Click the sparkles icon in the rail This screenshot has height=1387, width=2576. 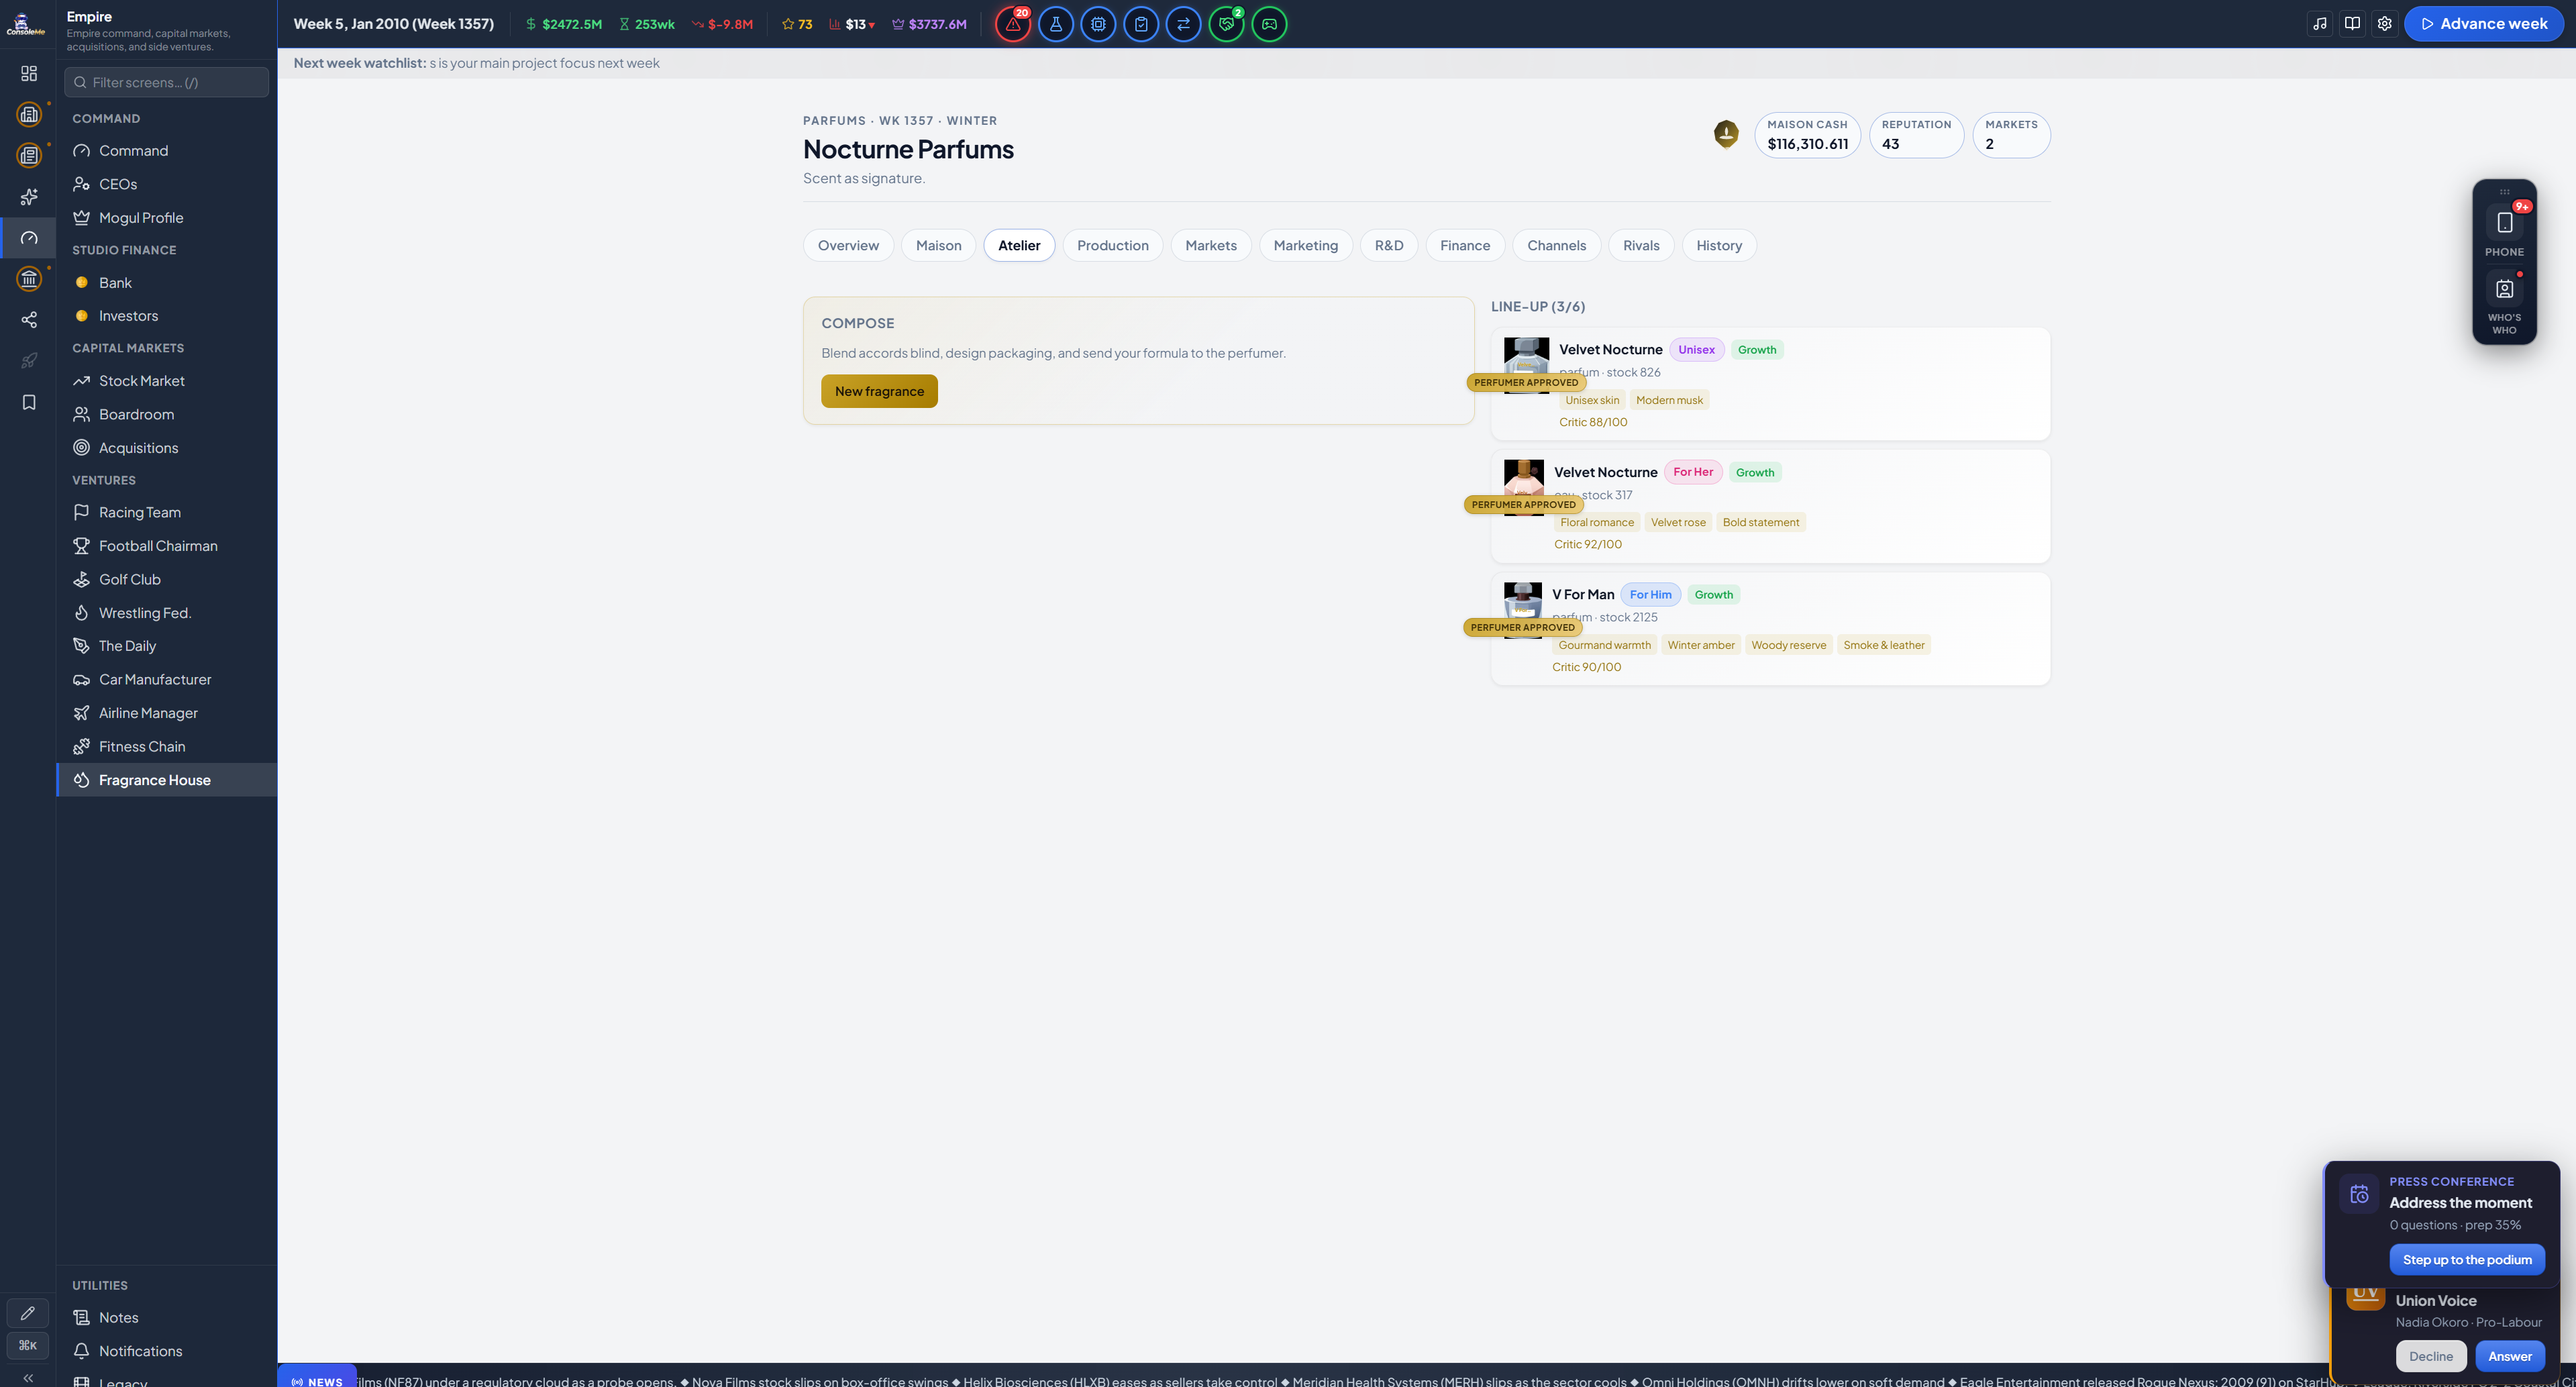tap(29, 197)
